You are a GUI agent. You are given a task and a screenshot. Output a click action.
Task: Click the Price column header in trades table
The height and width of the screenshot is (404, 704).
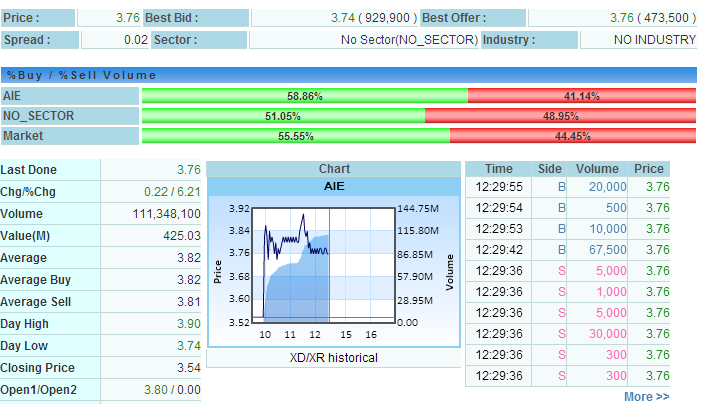pos(649,169)
